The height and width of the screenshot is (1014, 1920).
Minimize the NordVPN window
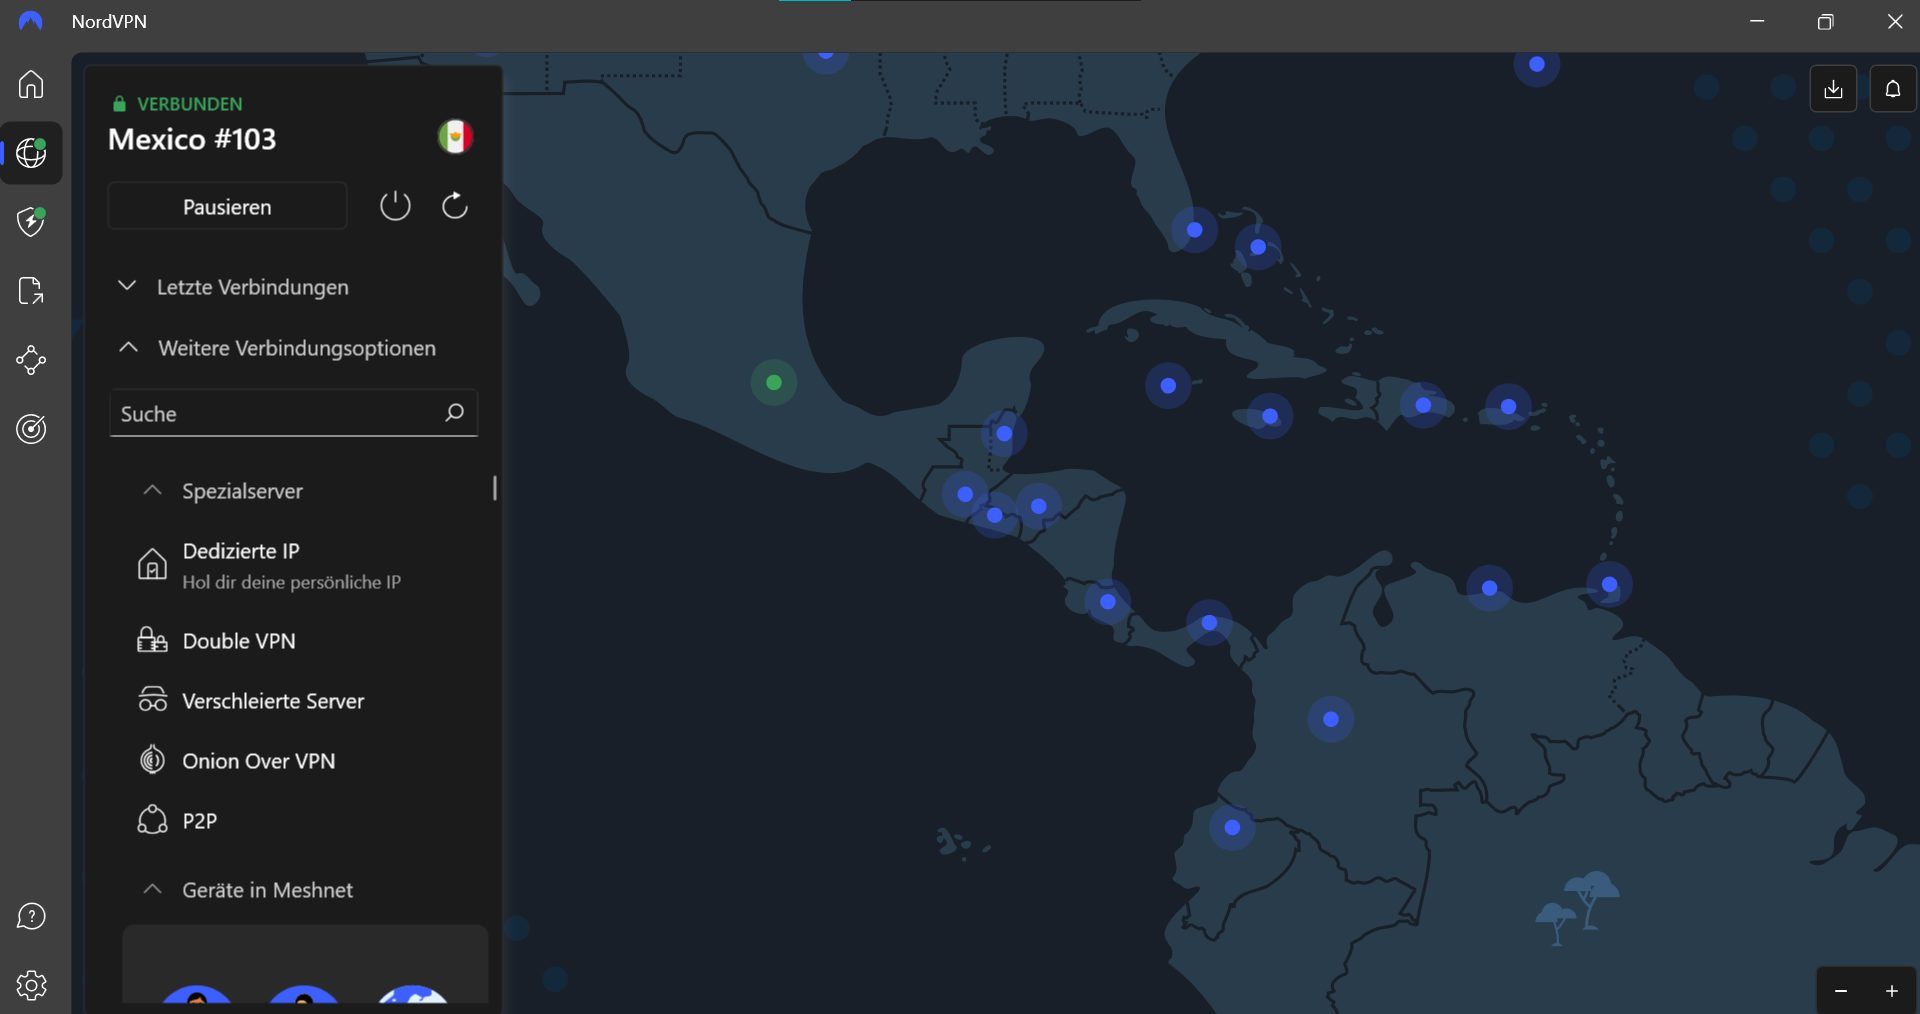pyautogui.click(x=1757, y=21)
